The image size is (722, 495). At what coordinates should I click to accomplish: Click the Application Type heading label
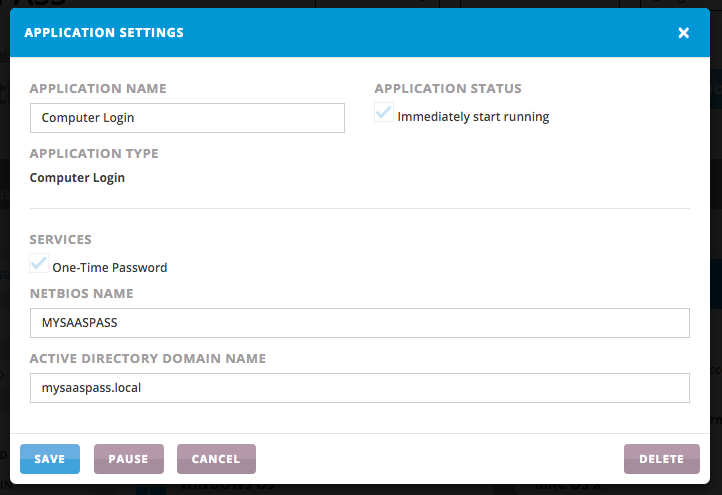94,154
